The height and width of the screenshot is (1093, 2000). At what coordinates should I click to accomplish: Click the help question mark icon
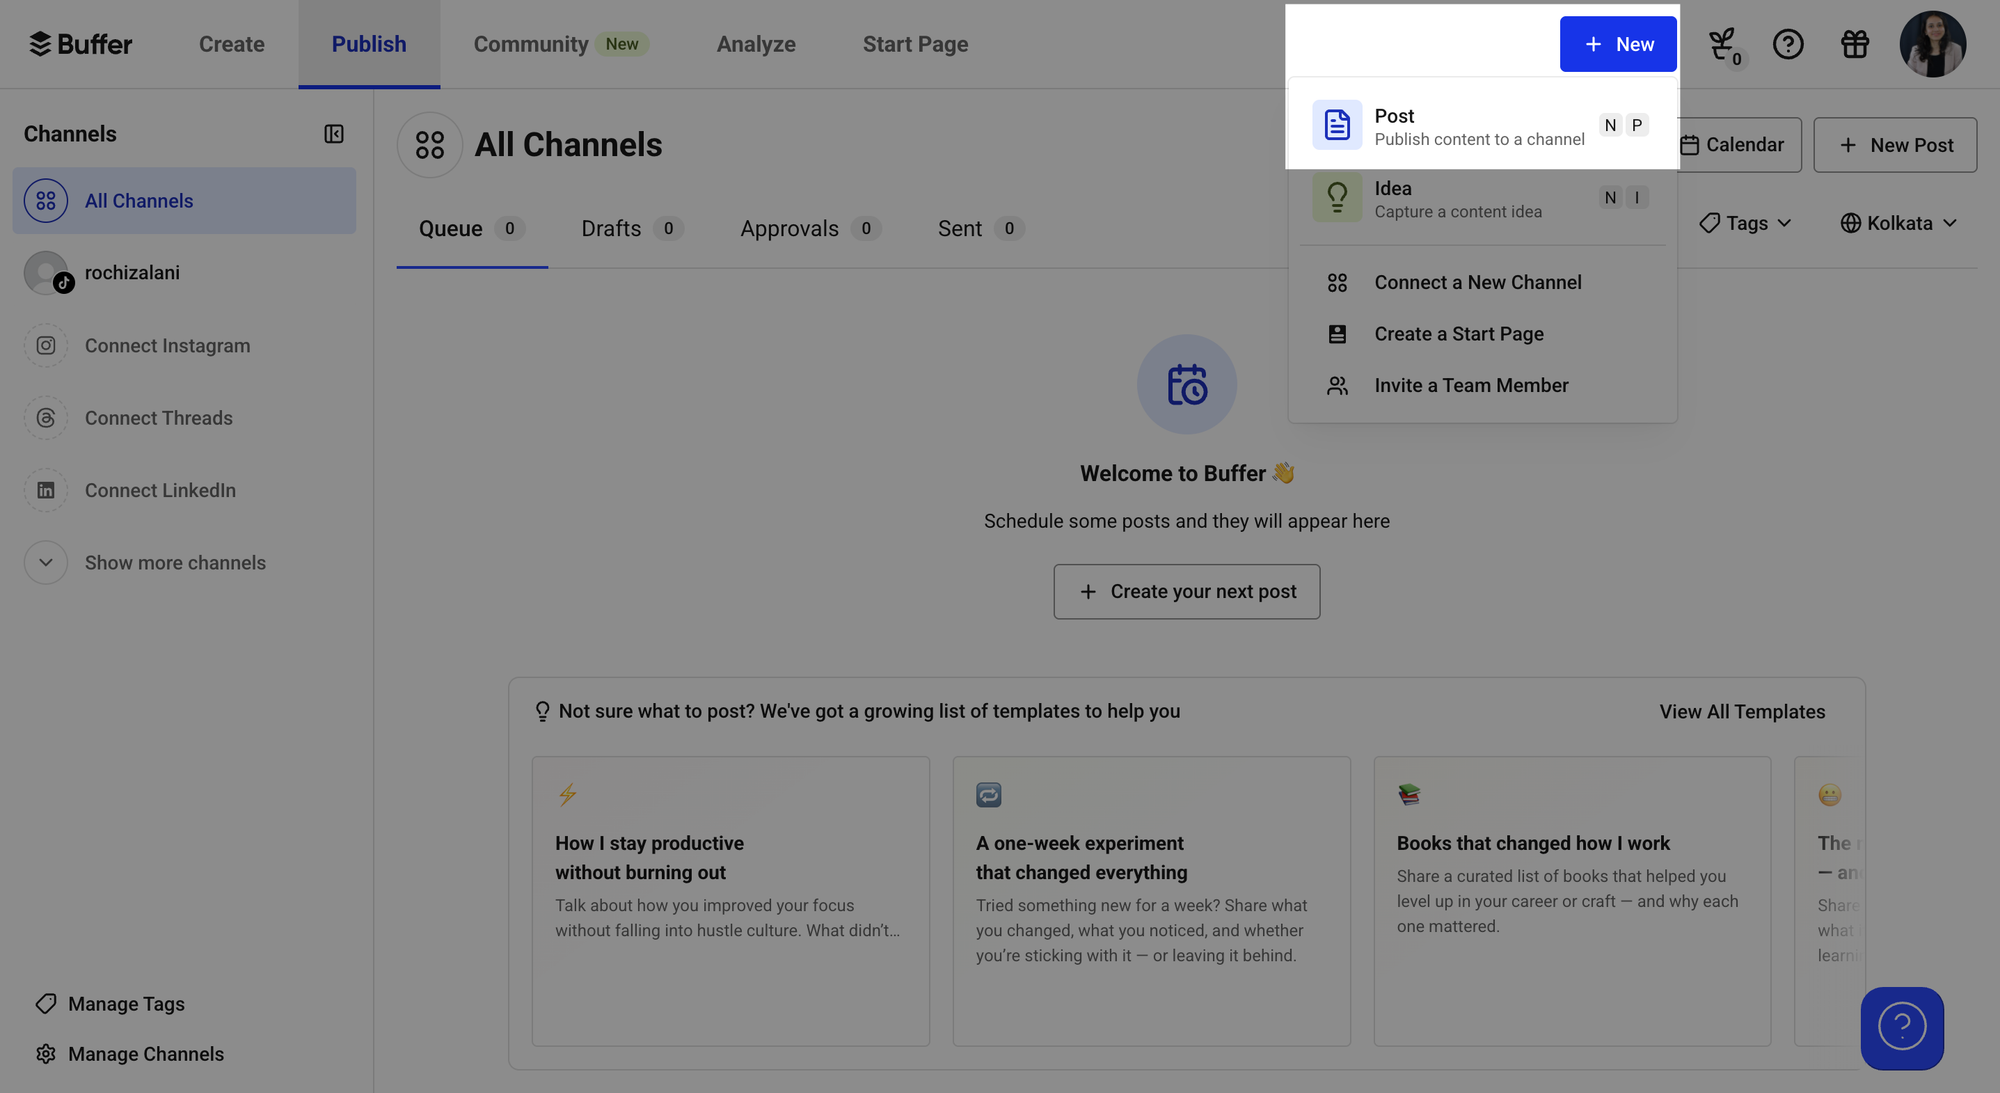coord(1789,44)
